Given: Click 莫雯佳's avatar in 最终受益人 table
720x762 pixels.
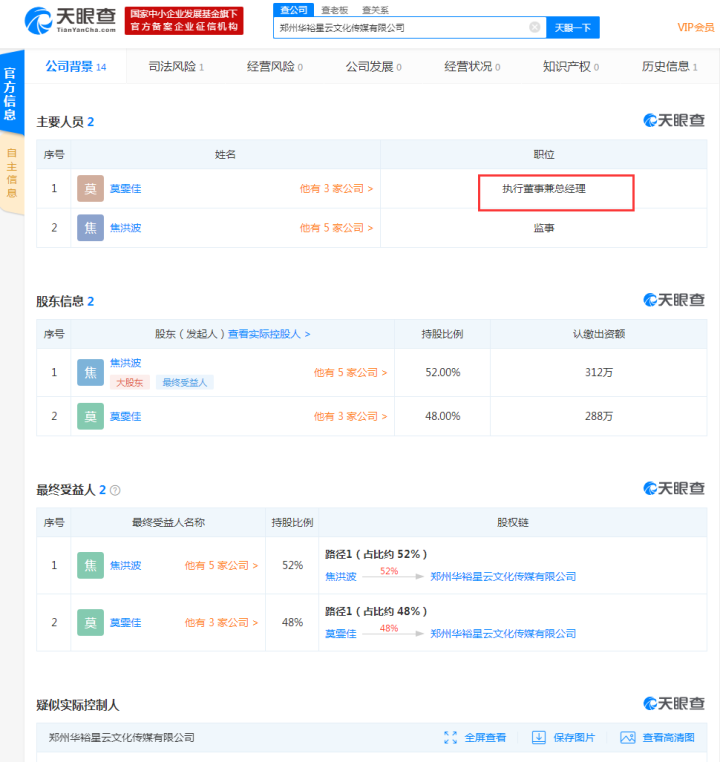Looking at the screenshot, I should click(90, 623).
